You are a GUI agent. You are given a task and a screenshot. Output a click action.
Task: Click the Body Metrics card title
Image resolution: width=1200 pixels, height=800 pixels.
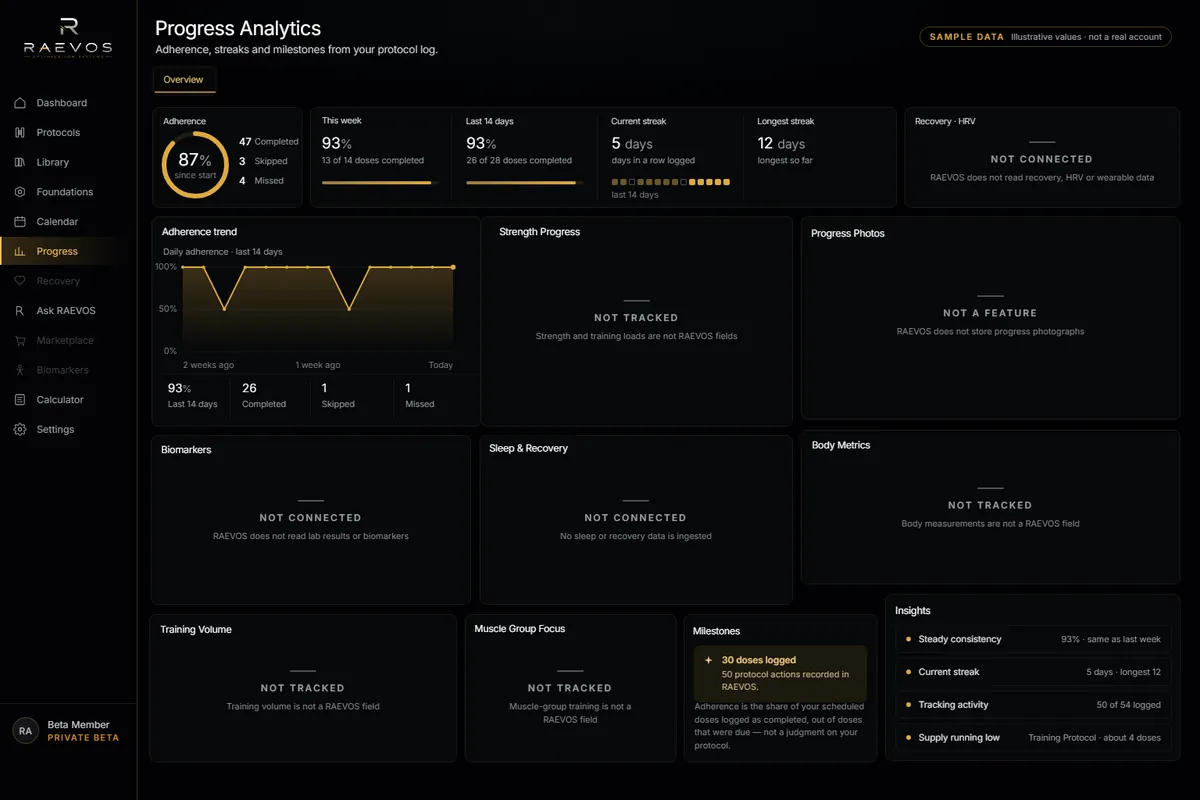coord(841,445)
